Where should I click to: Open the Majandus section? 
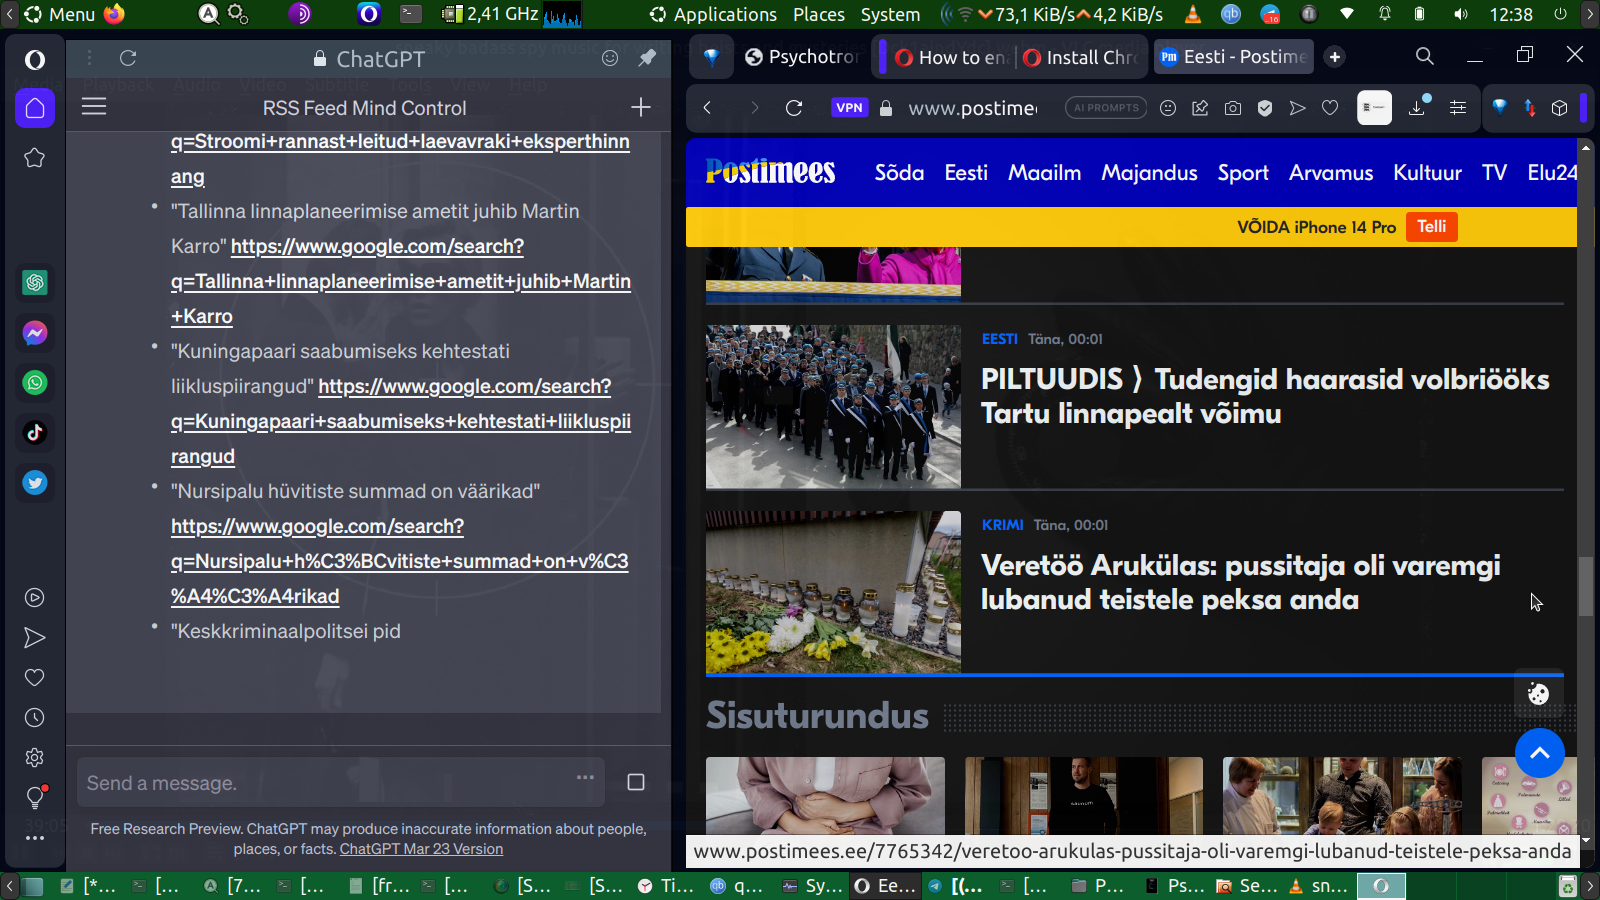click(x=1149, y=173)
